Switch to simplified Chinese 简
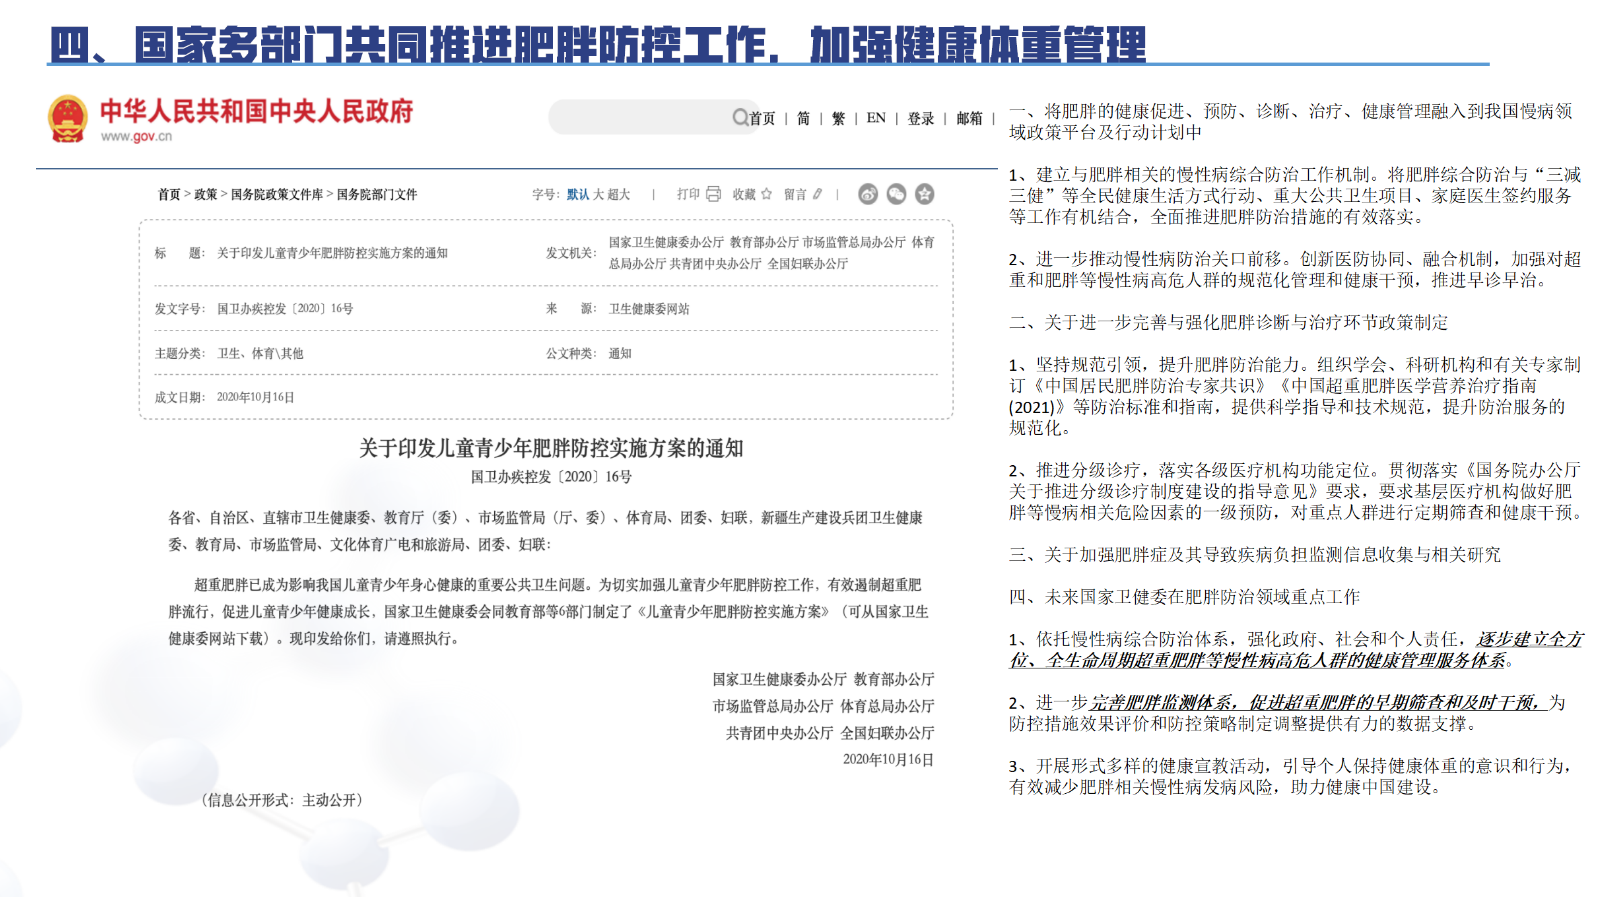The image size is (1615, 910). [803, 118]
